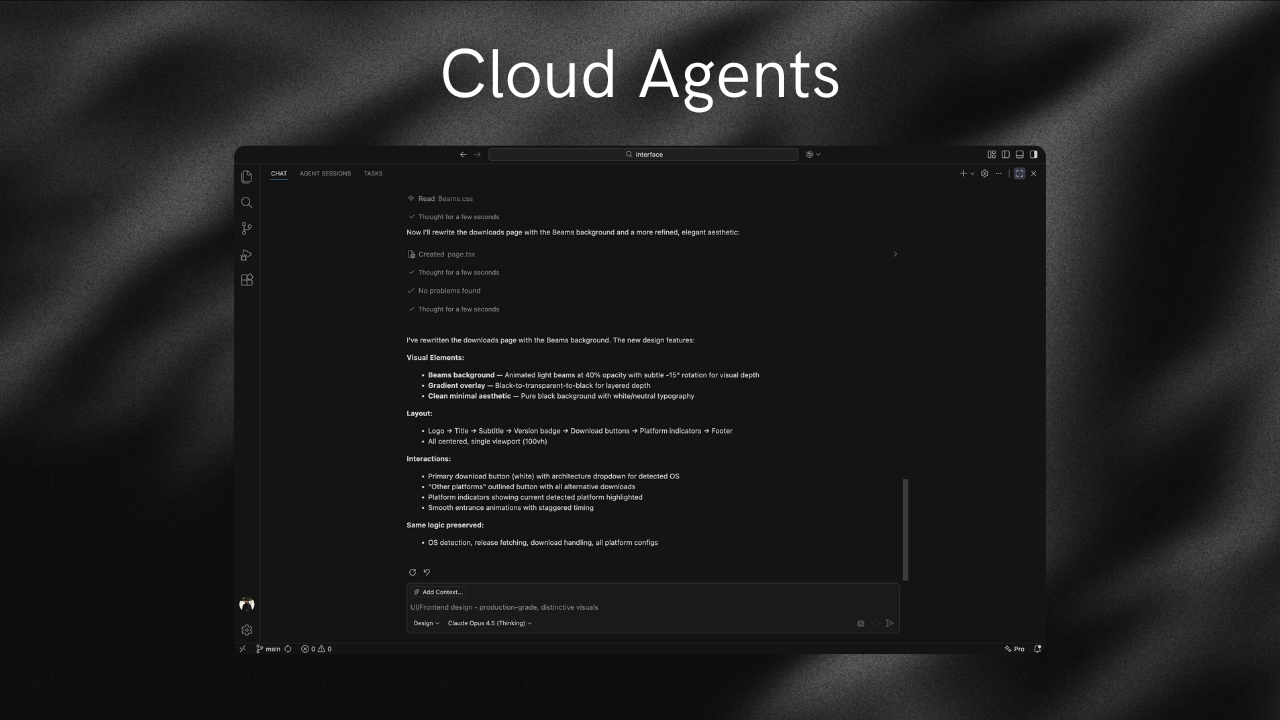Attach an image to the chat message
This screenshot has height=720, width=1280.
point(860,623)
